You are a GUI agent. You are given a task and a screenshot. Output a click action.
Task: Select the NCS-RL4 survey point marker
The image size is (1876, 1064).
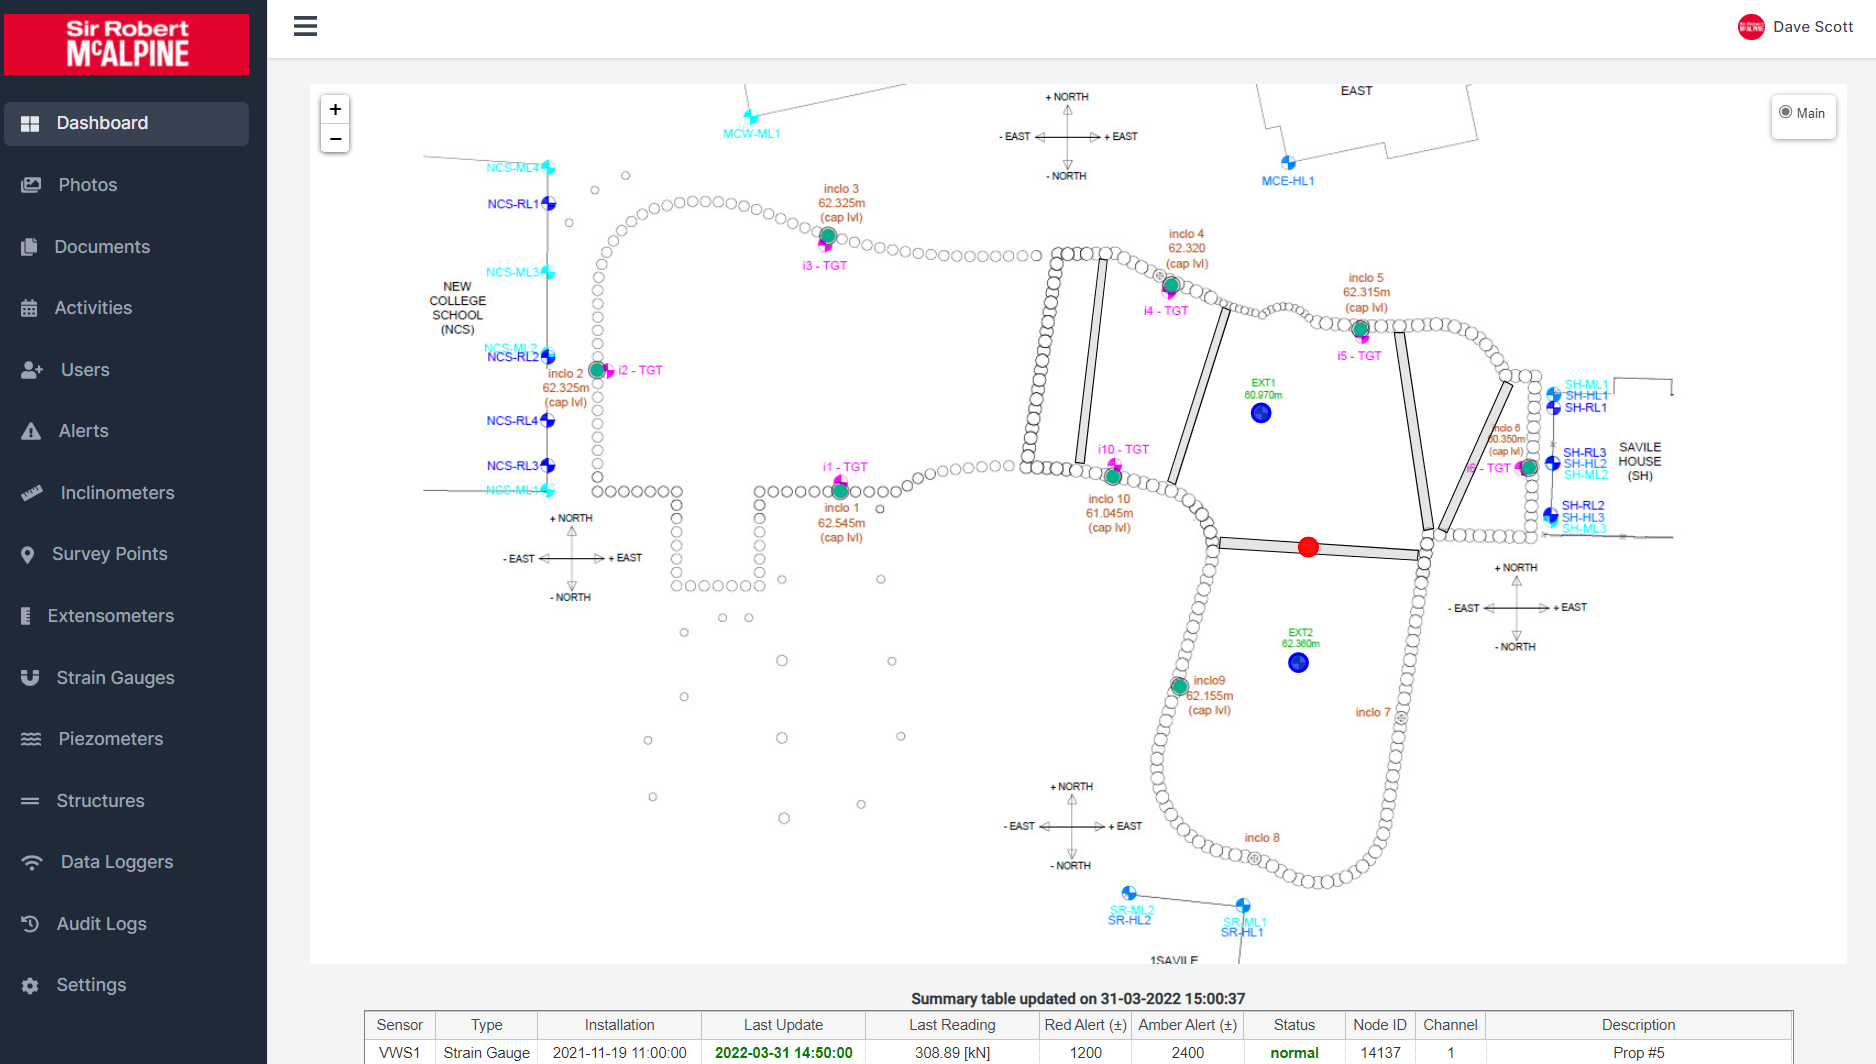click(x=548, y=420)
